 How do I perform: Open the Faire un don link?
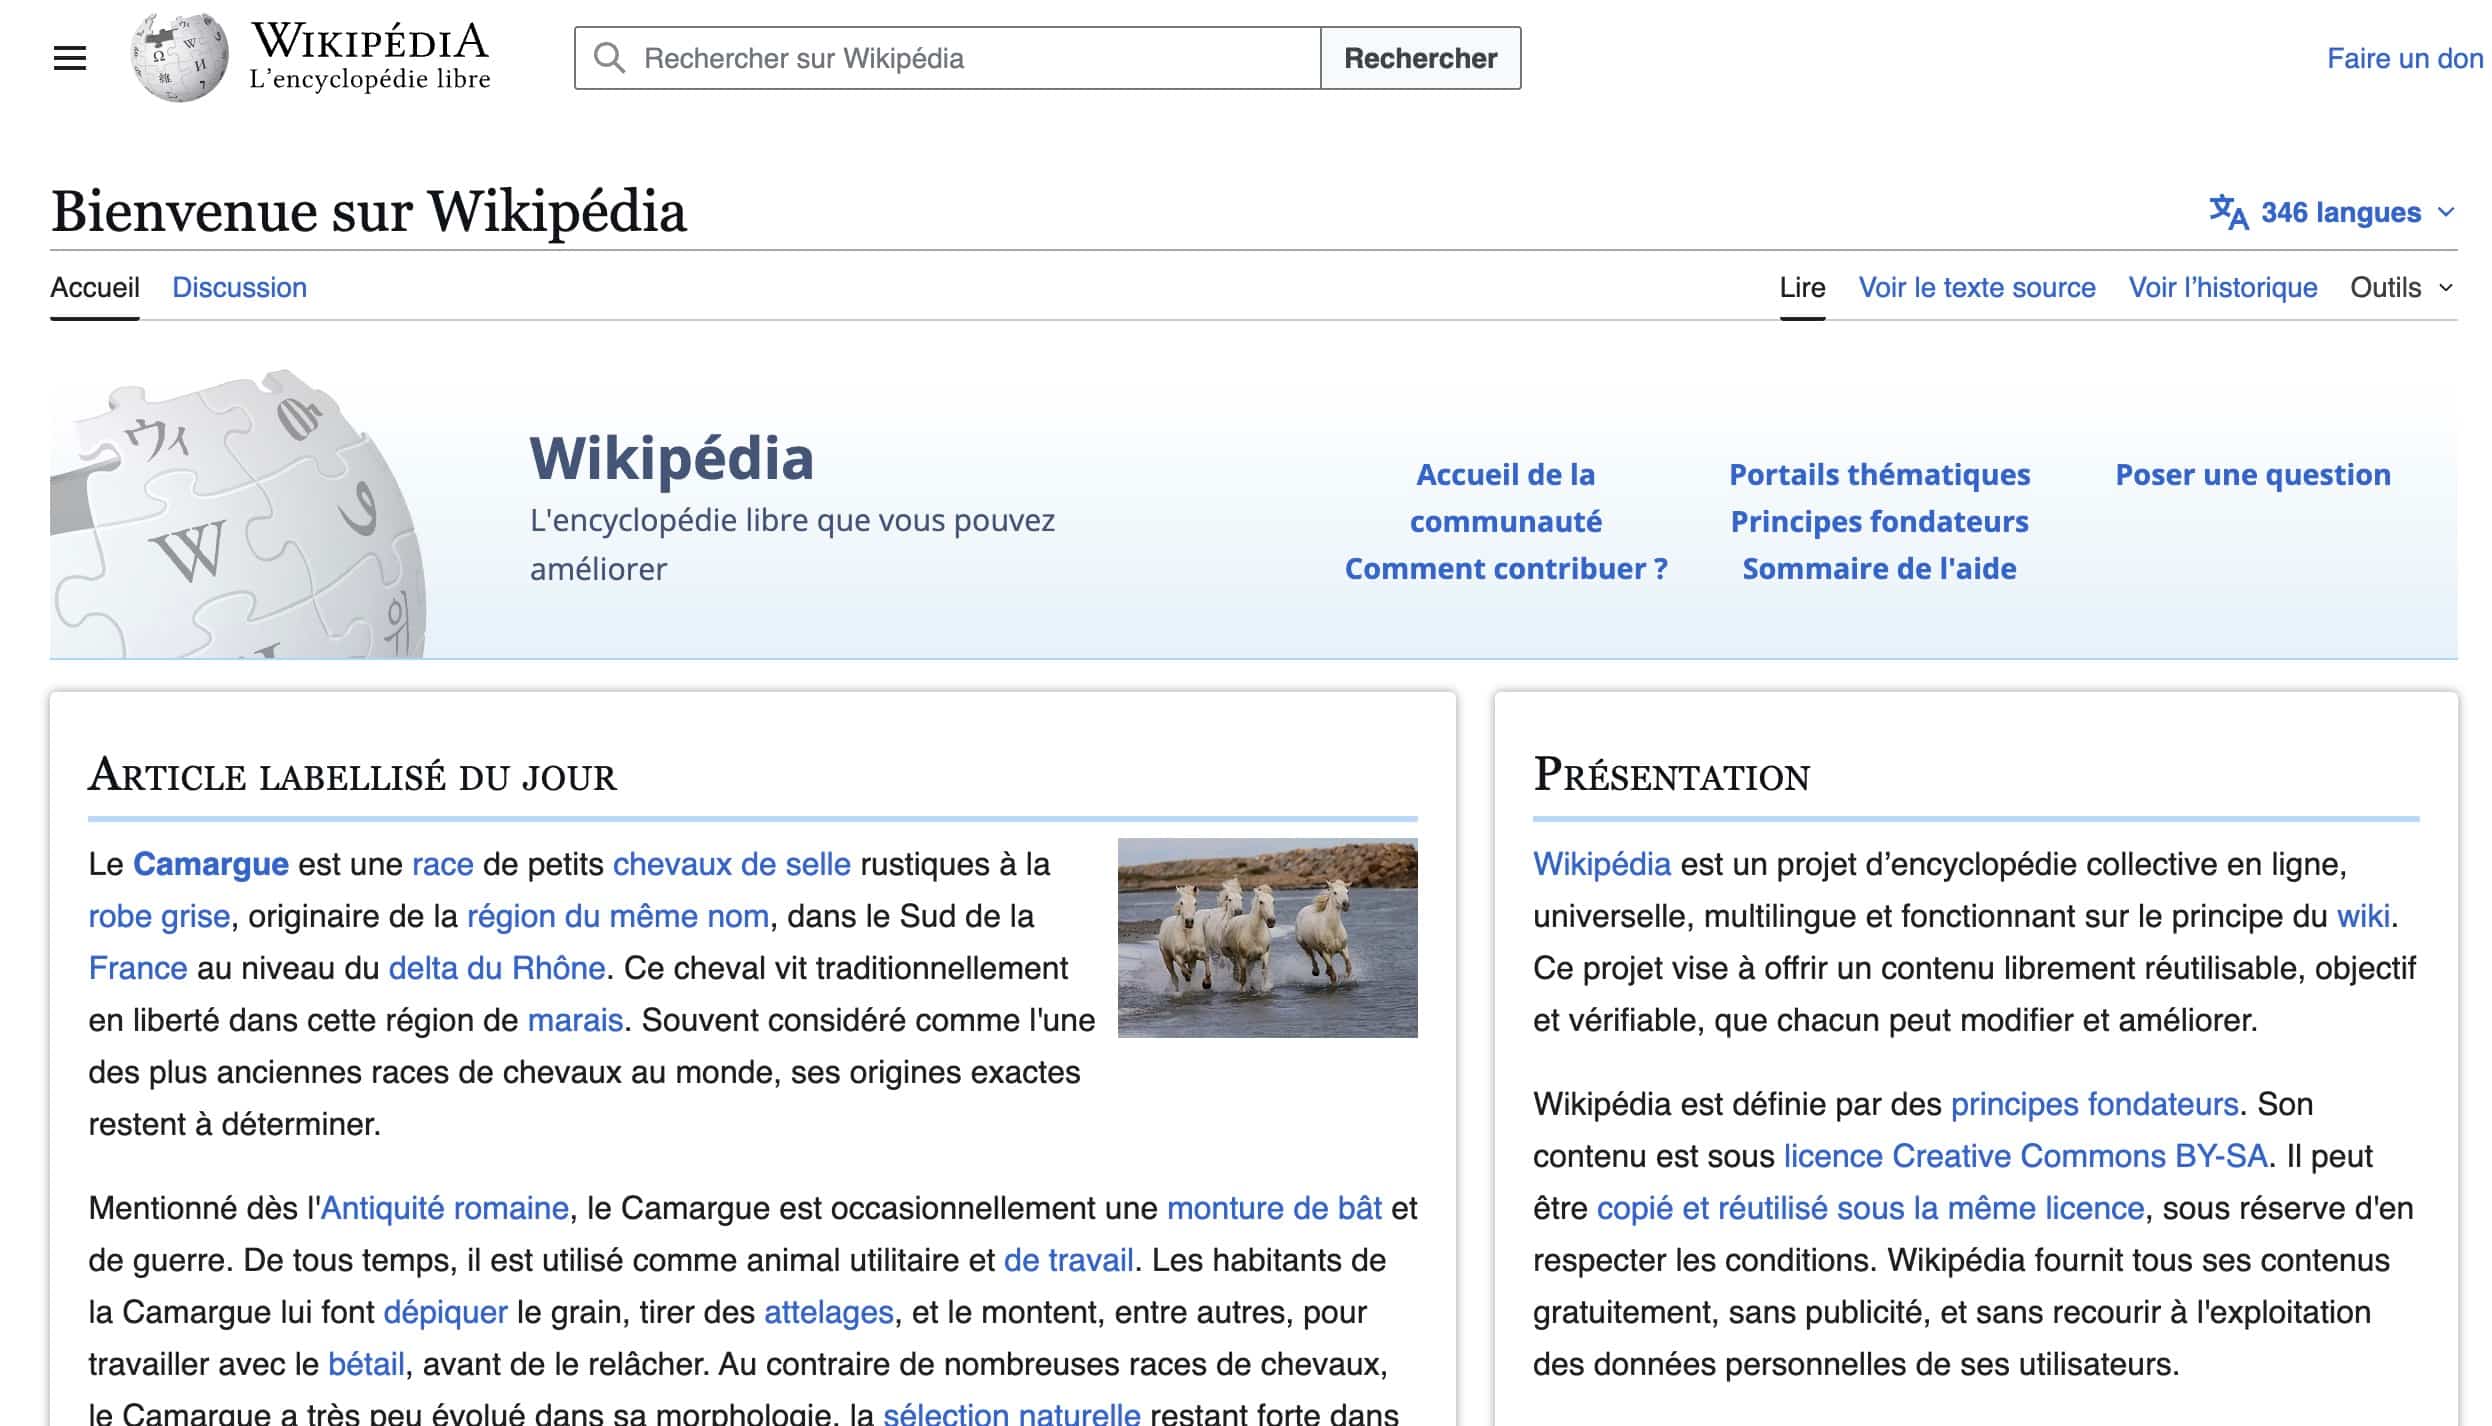coord(2404,58)
